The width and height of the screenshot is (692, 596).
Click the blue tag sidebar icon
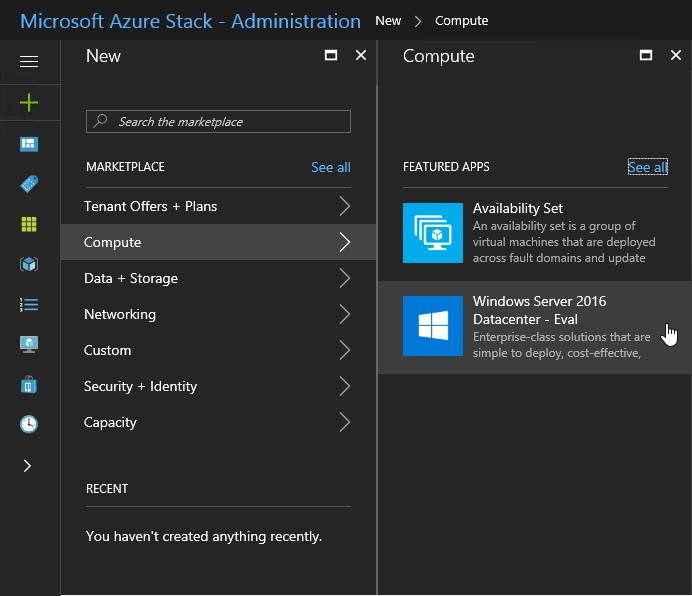[29, 184]
